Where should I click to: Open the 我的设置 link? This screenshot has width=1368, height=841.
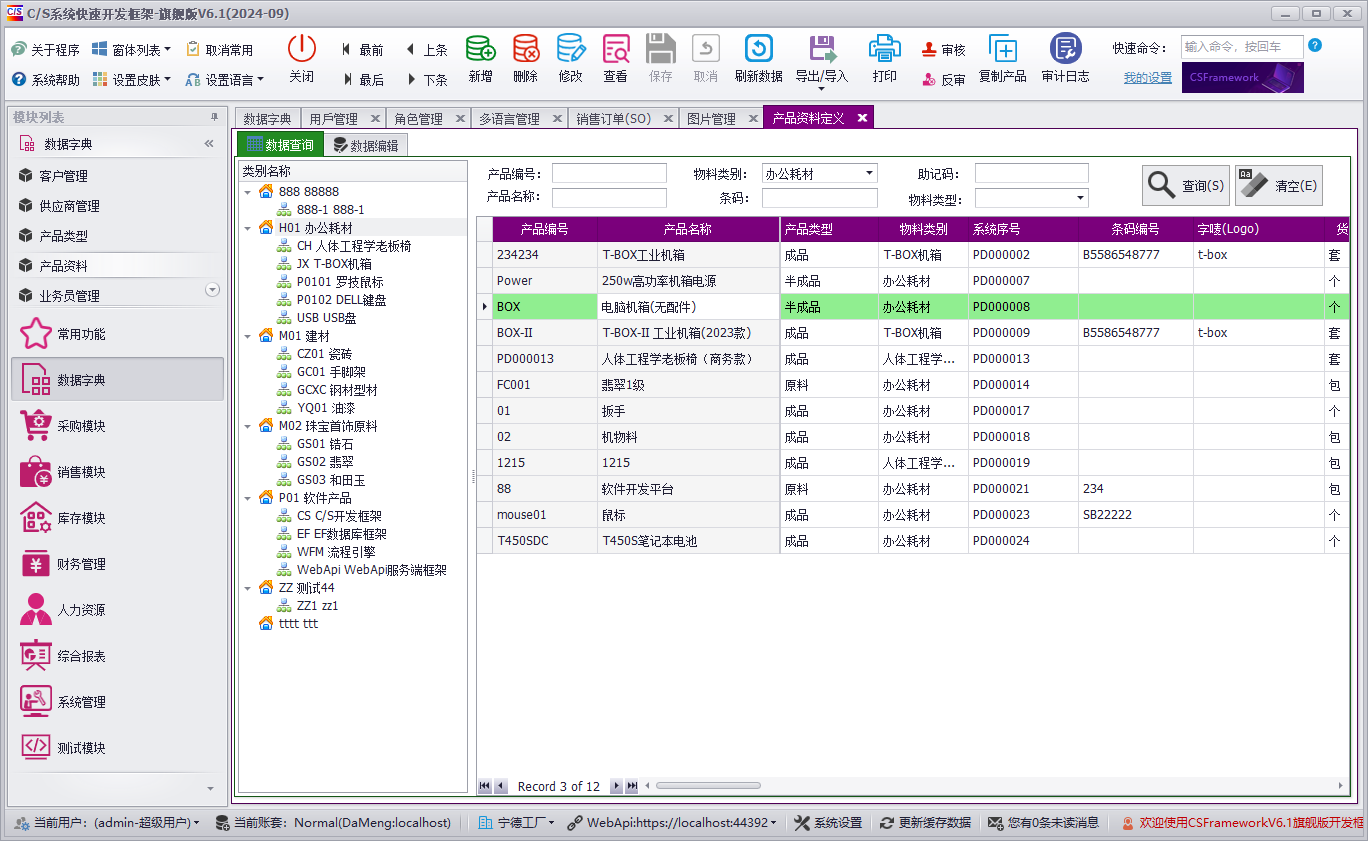1147,78
